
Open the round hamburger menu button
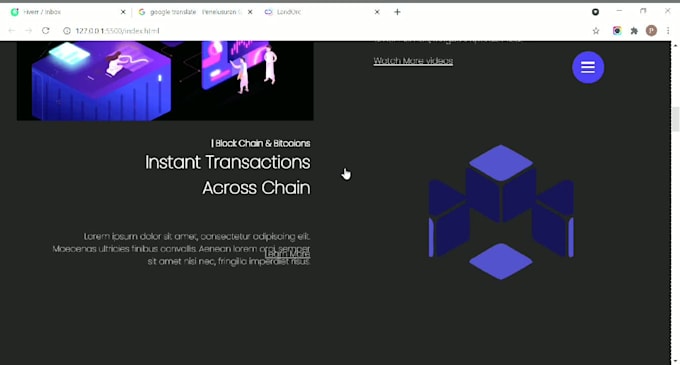pos(588,67)
